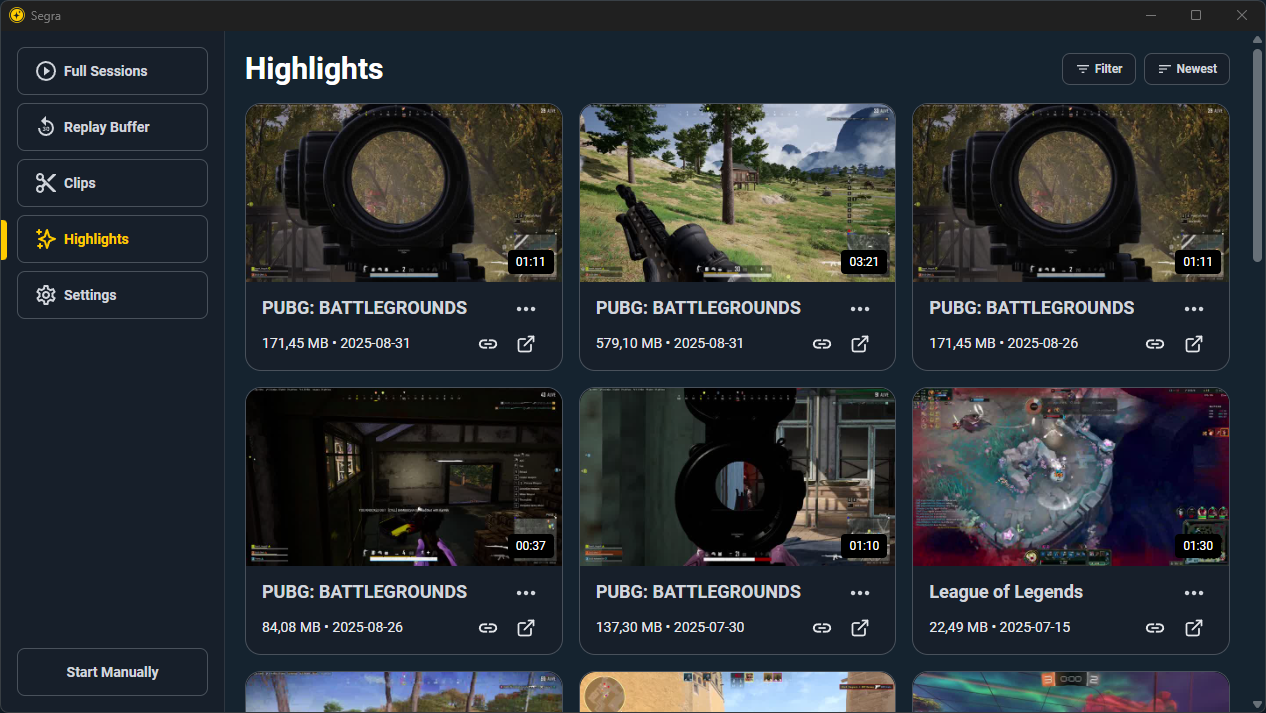This screenshot has height=713, width=1266.
Task: Open the 01:11 thumbnail dated 2025-08-31
Action: pos(404,193)
